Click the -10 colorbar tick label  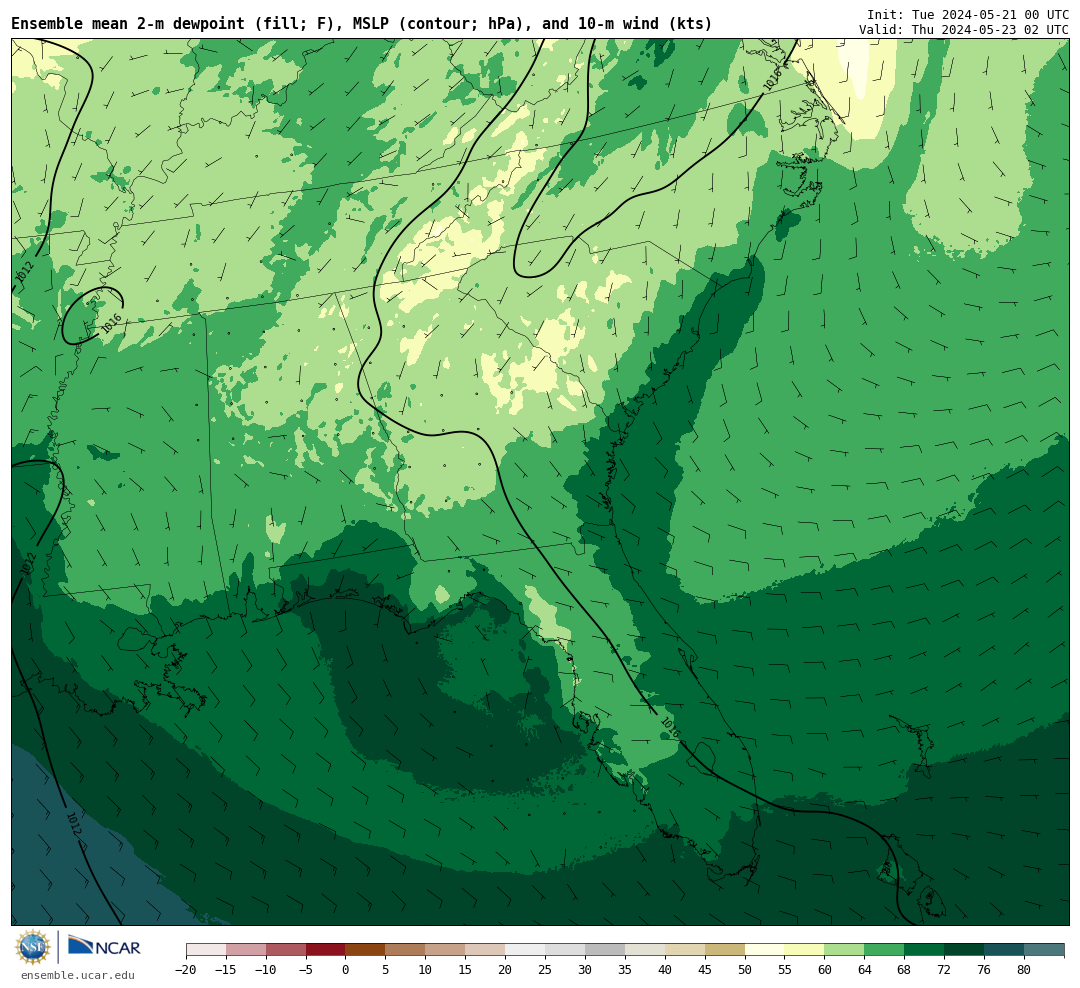click(x=266, y=970)
